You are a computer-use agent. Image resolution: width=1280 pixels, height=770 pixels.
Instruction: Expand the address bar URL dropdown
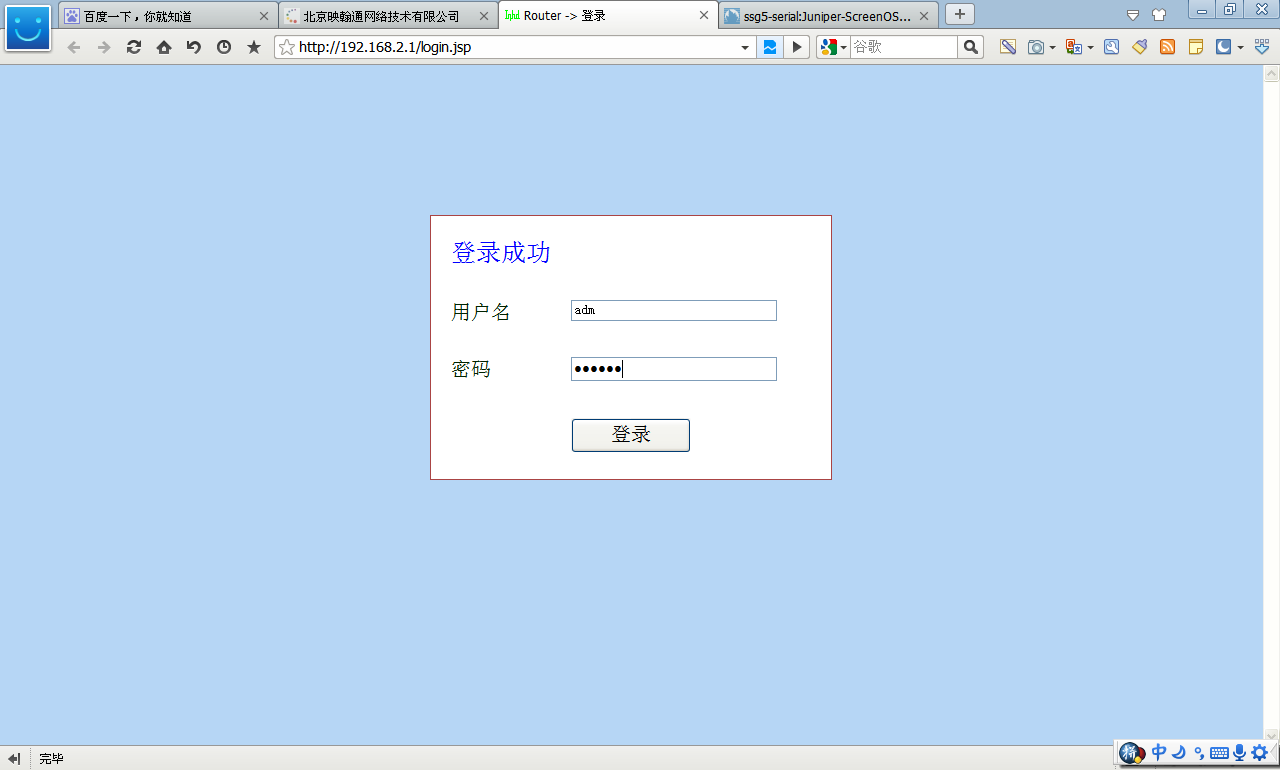click(745, 47)
